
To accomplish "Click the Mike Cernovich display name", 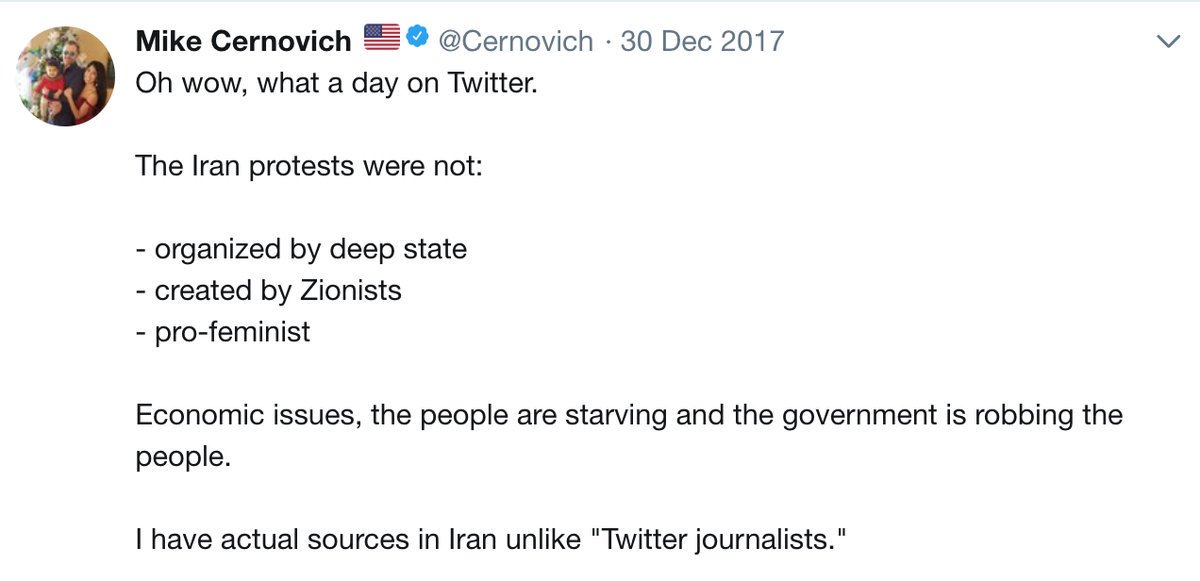I will [x=243, y=41].
